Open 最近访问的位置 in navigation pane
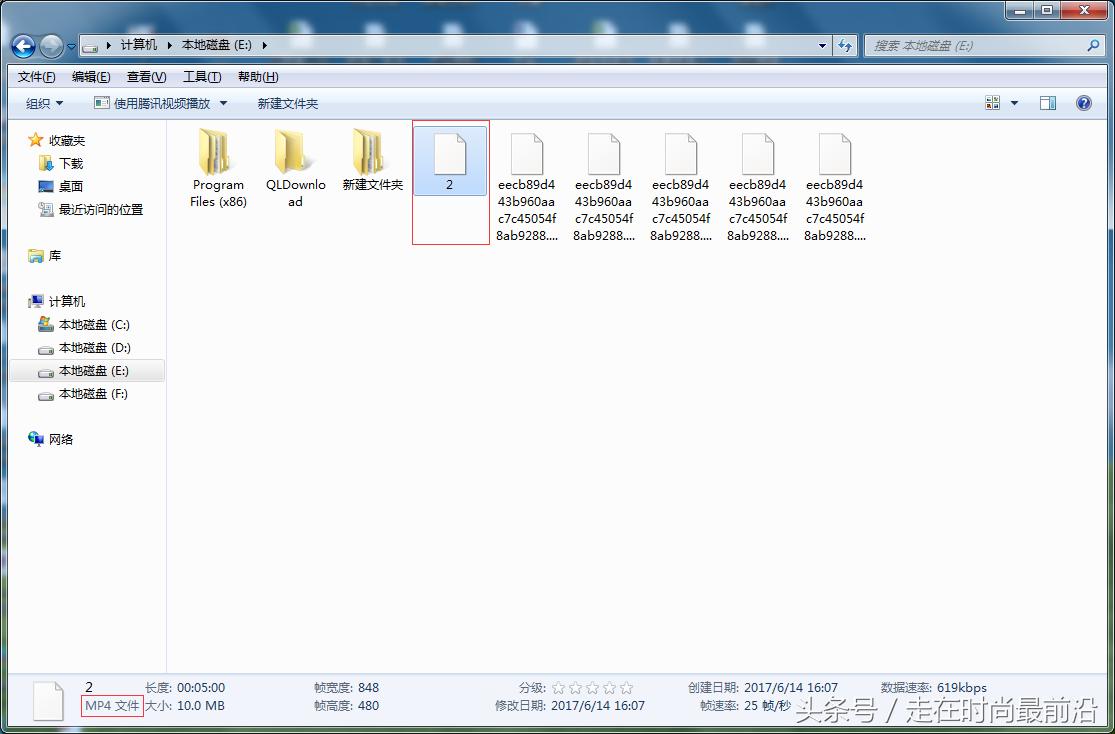Image resolution: width=1115 pixels, height=734 pixels. click(x=90, y=210)
